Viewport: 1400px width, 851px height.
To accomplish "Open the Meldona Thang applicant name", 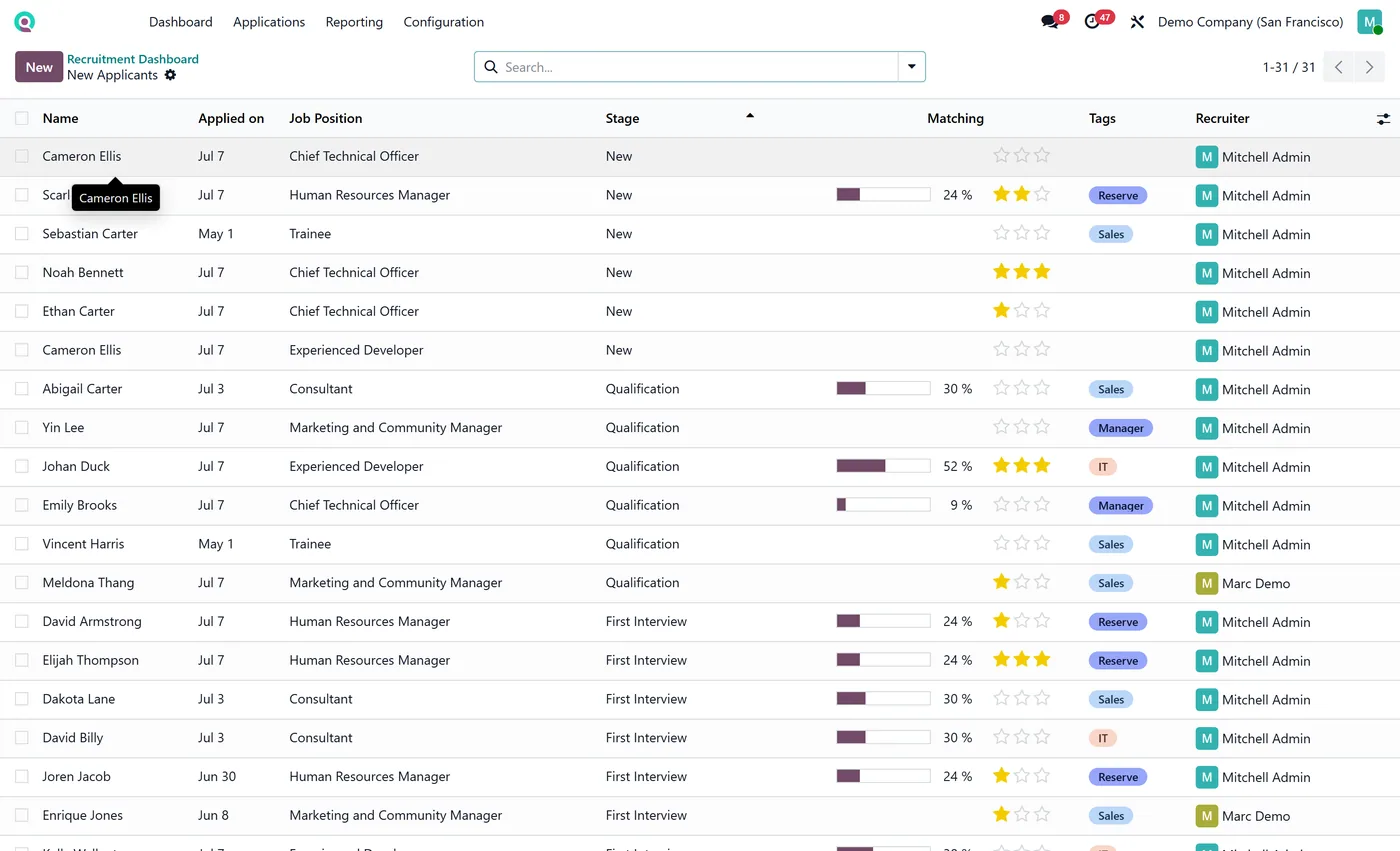I will [x=88, y=583].
